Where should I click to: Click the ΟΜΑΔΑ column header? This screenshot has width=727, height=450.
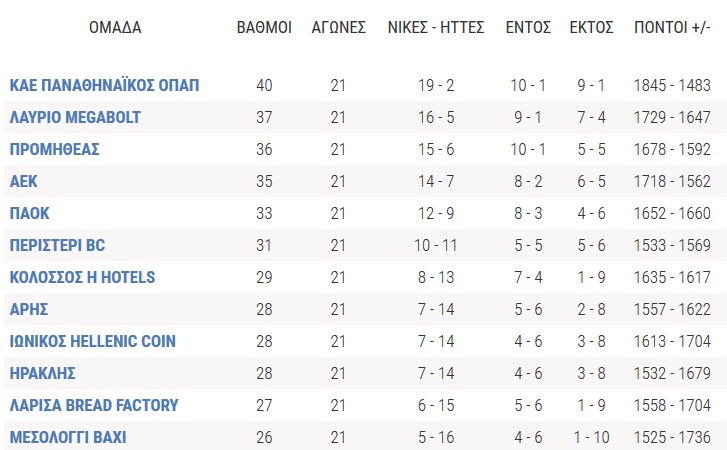pos(115,27)
